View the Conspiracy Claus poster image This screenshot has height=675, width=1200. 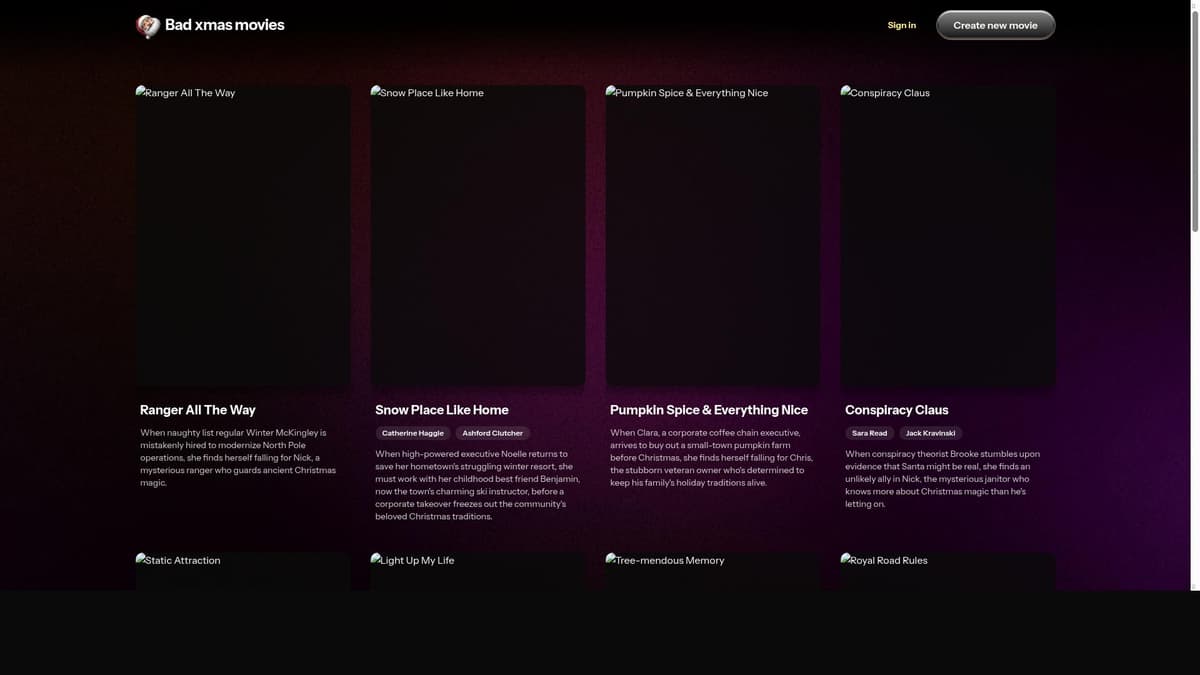[948, 236]
